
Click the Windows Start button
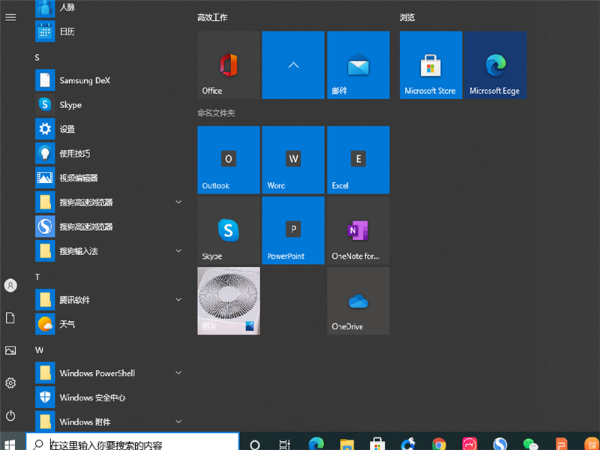[11, 444]
